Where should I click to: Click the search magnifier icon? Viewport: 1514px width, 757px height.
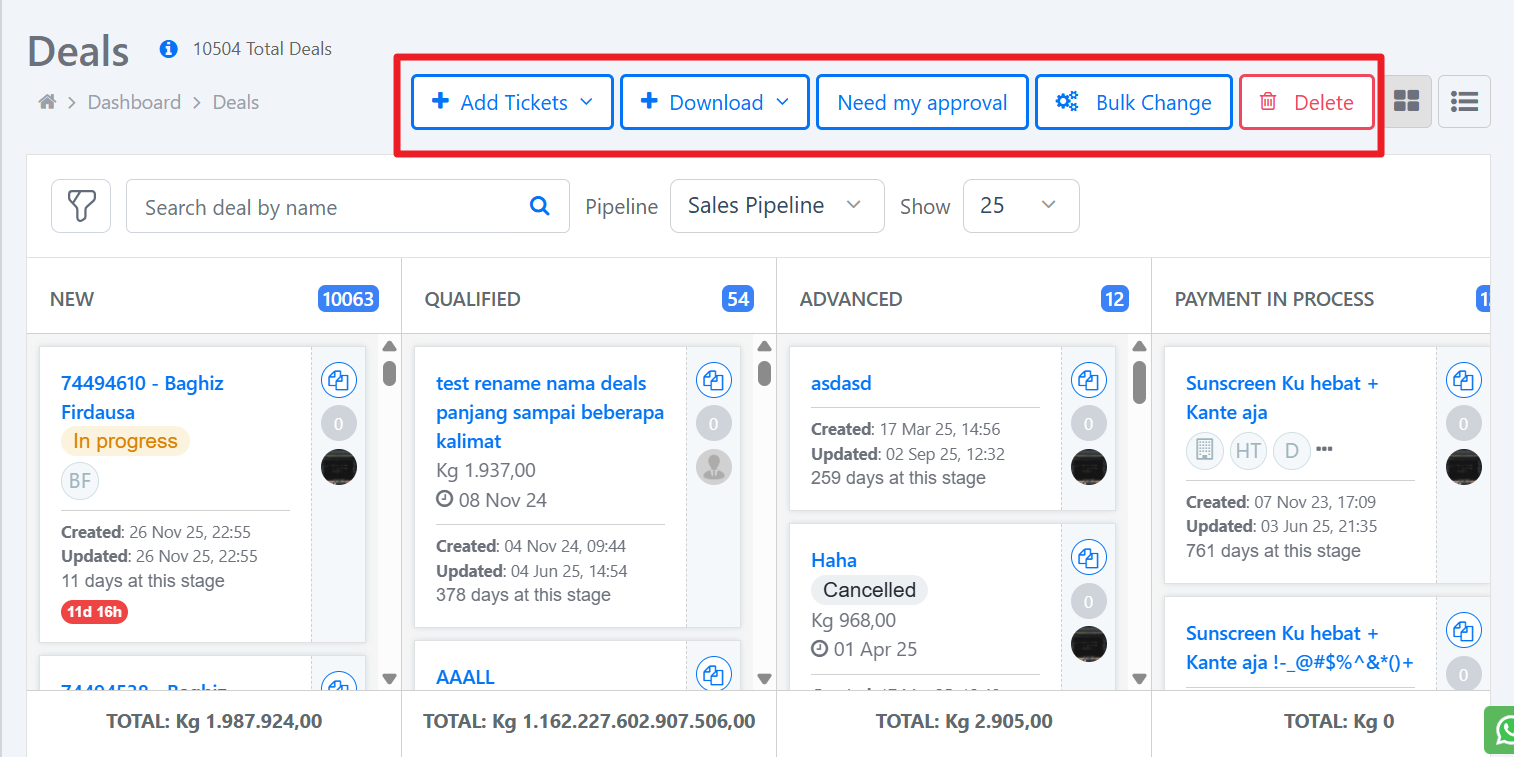click(540, 206)
